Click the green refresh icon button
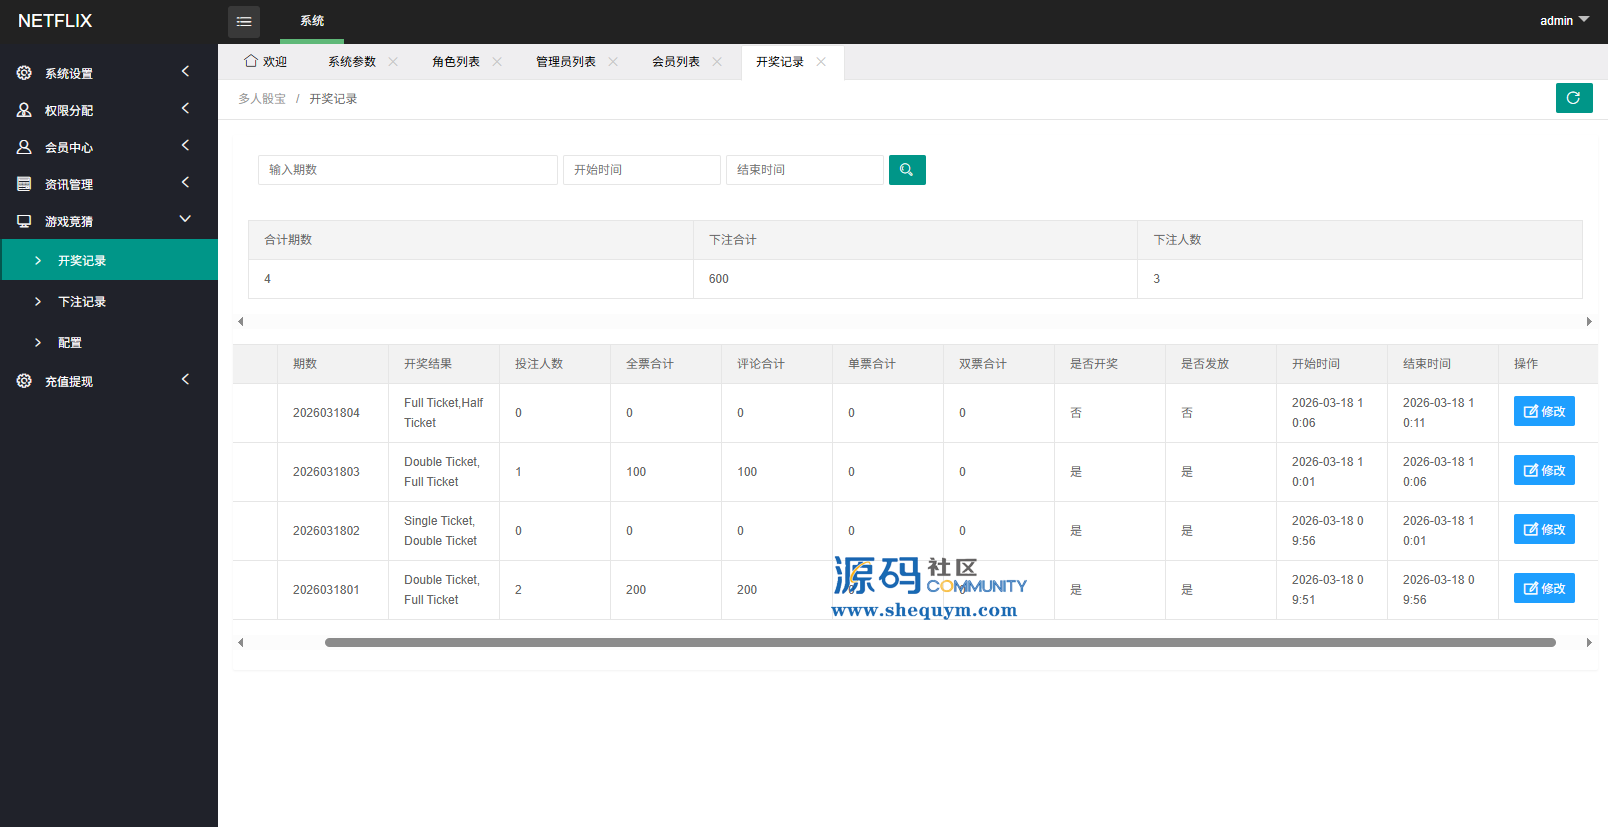Image resolution: width=1608 pixels, height=827 pixels. (x=1573, y=98)
